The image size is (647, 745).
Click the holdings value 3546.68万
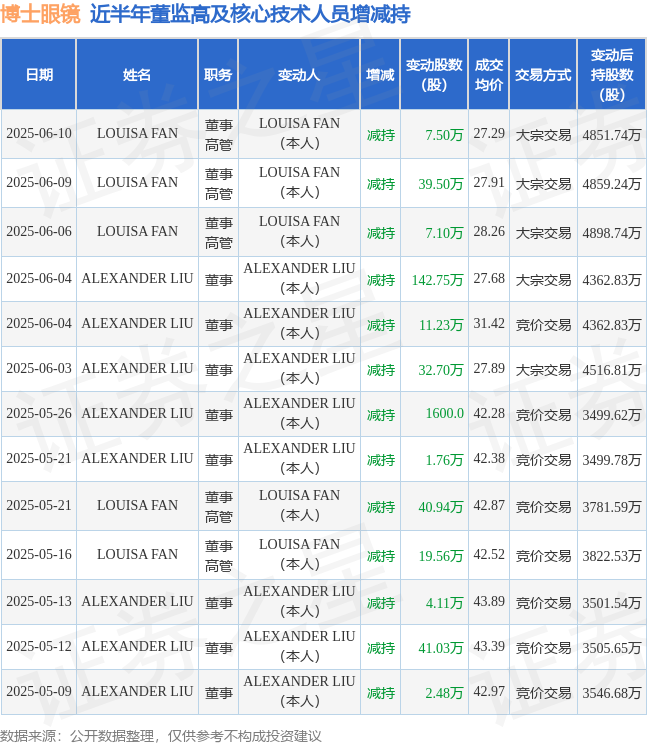click(612, 693)
